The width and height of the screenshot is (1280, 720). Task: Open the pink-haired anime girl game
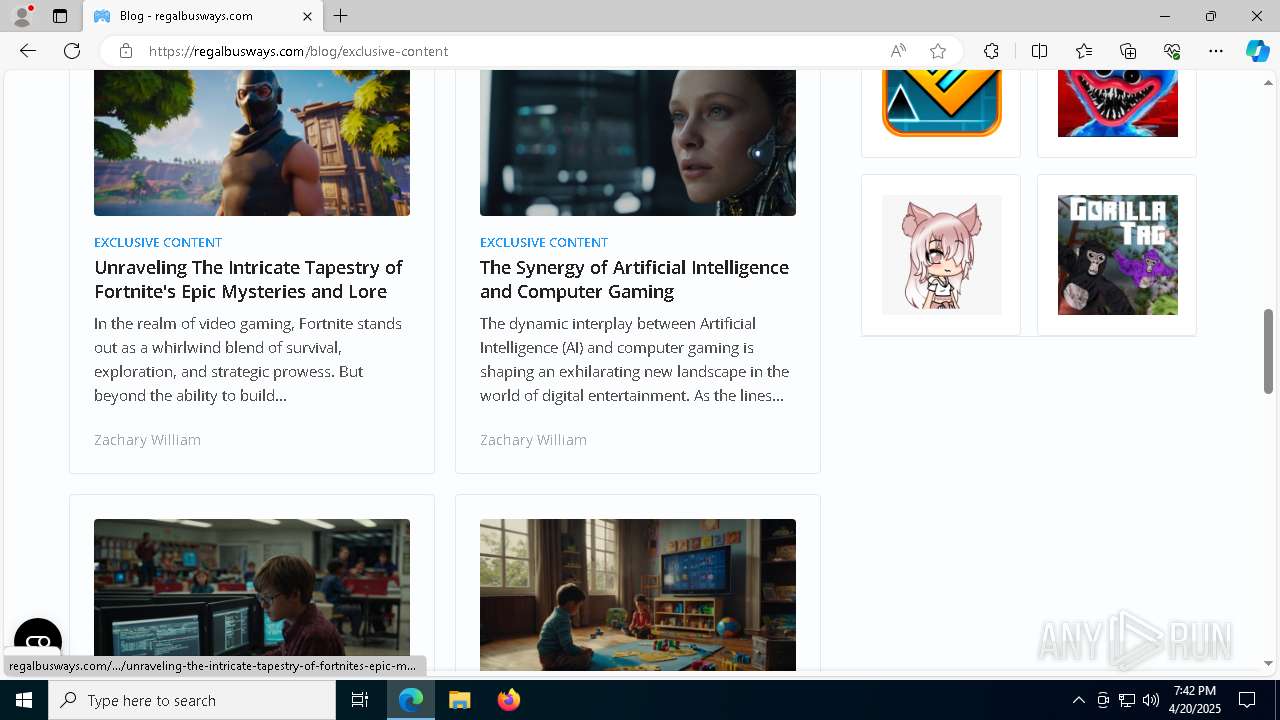941,255
